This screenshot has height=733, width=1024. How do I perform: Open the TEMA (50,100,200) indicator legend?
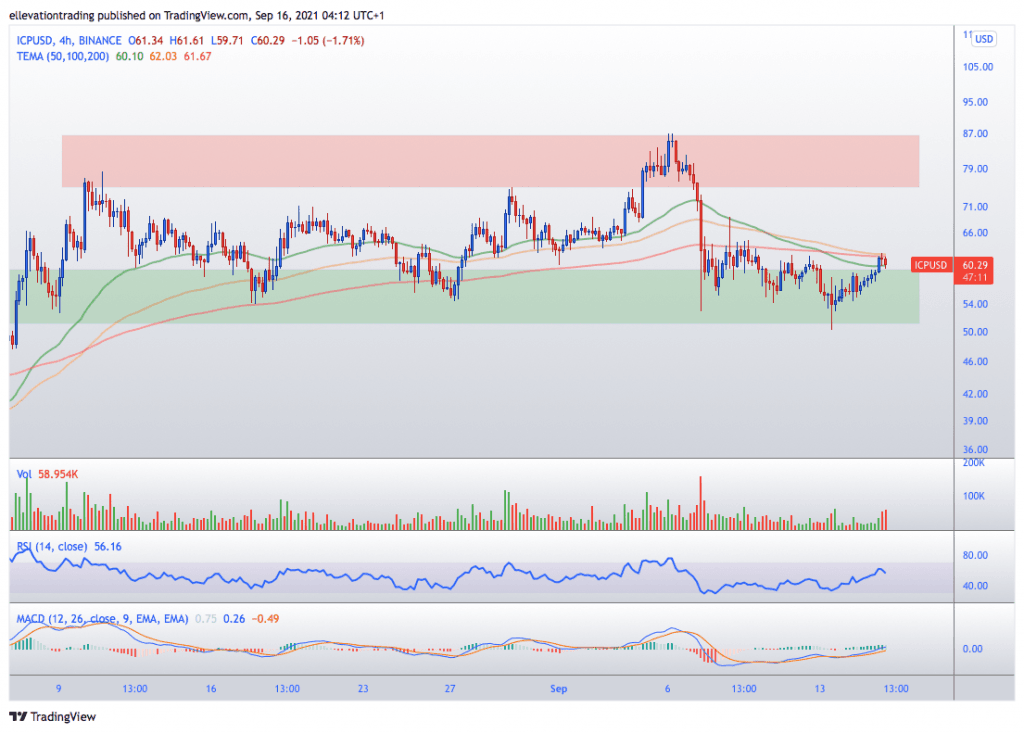click(x=62, y=56)
